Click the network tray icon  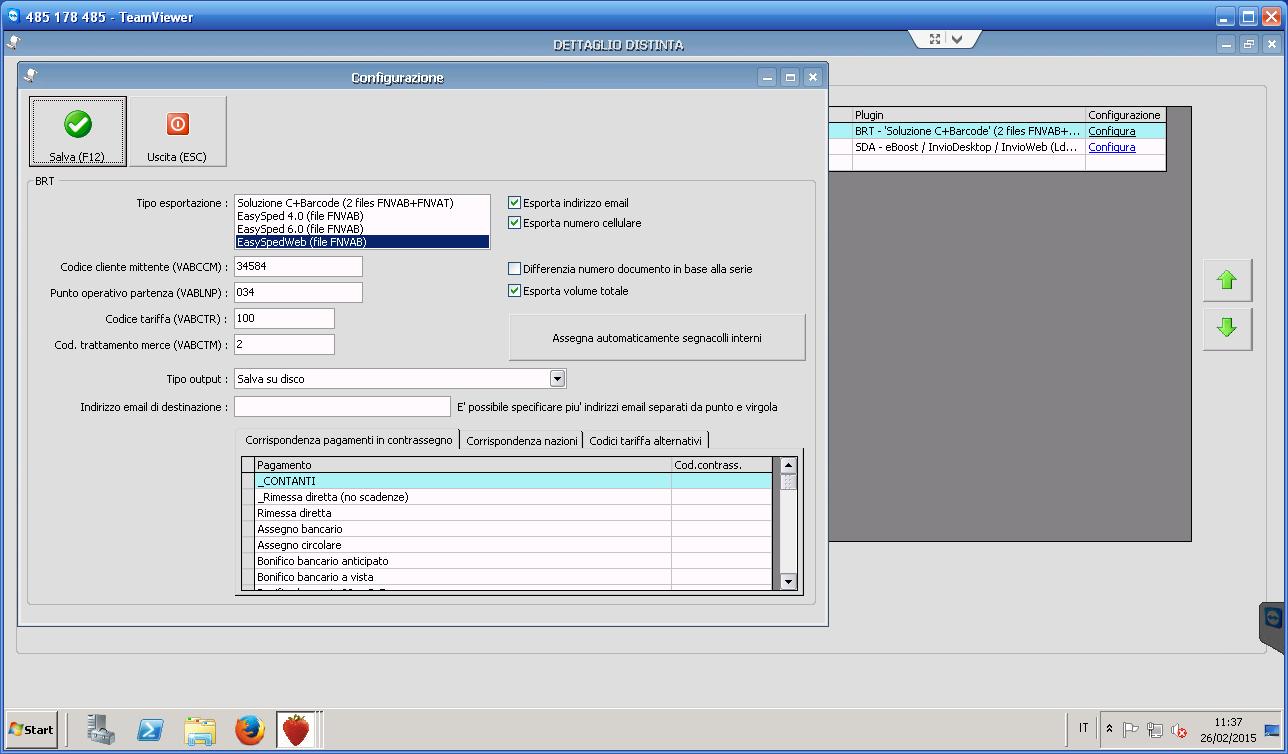pyautogui.click(x=1155, y=730)
